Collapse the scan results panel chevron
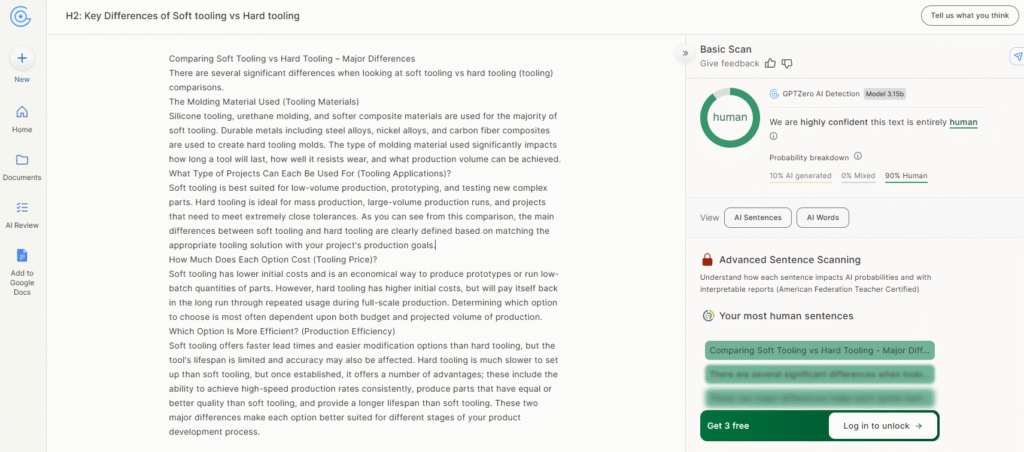The image size is (1024, 452). pos(685,53)
